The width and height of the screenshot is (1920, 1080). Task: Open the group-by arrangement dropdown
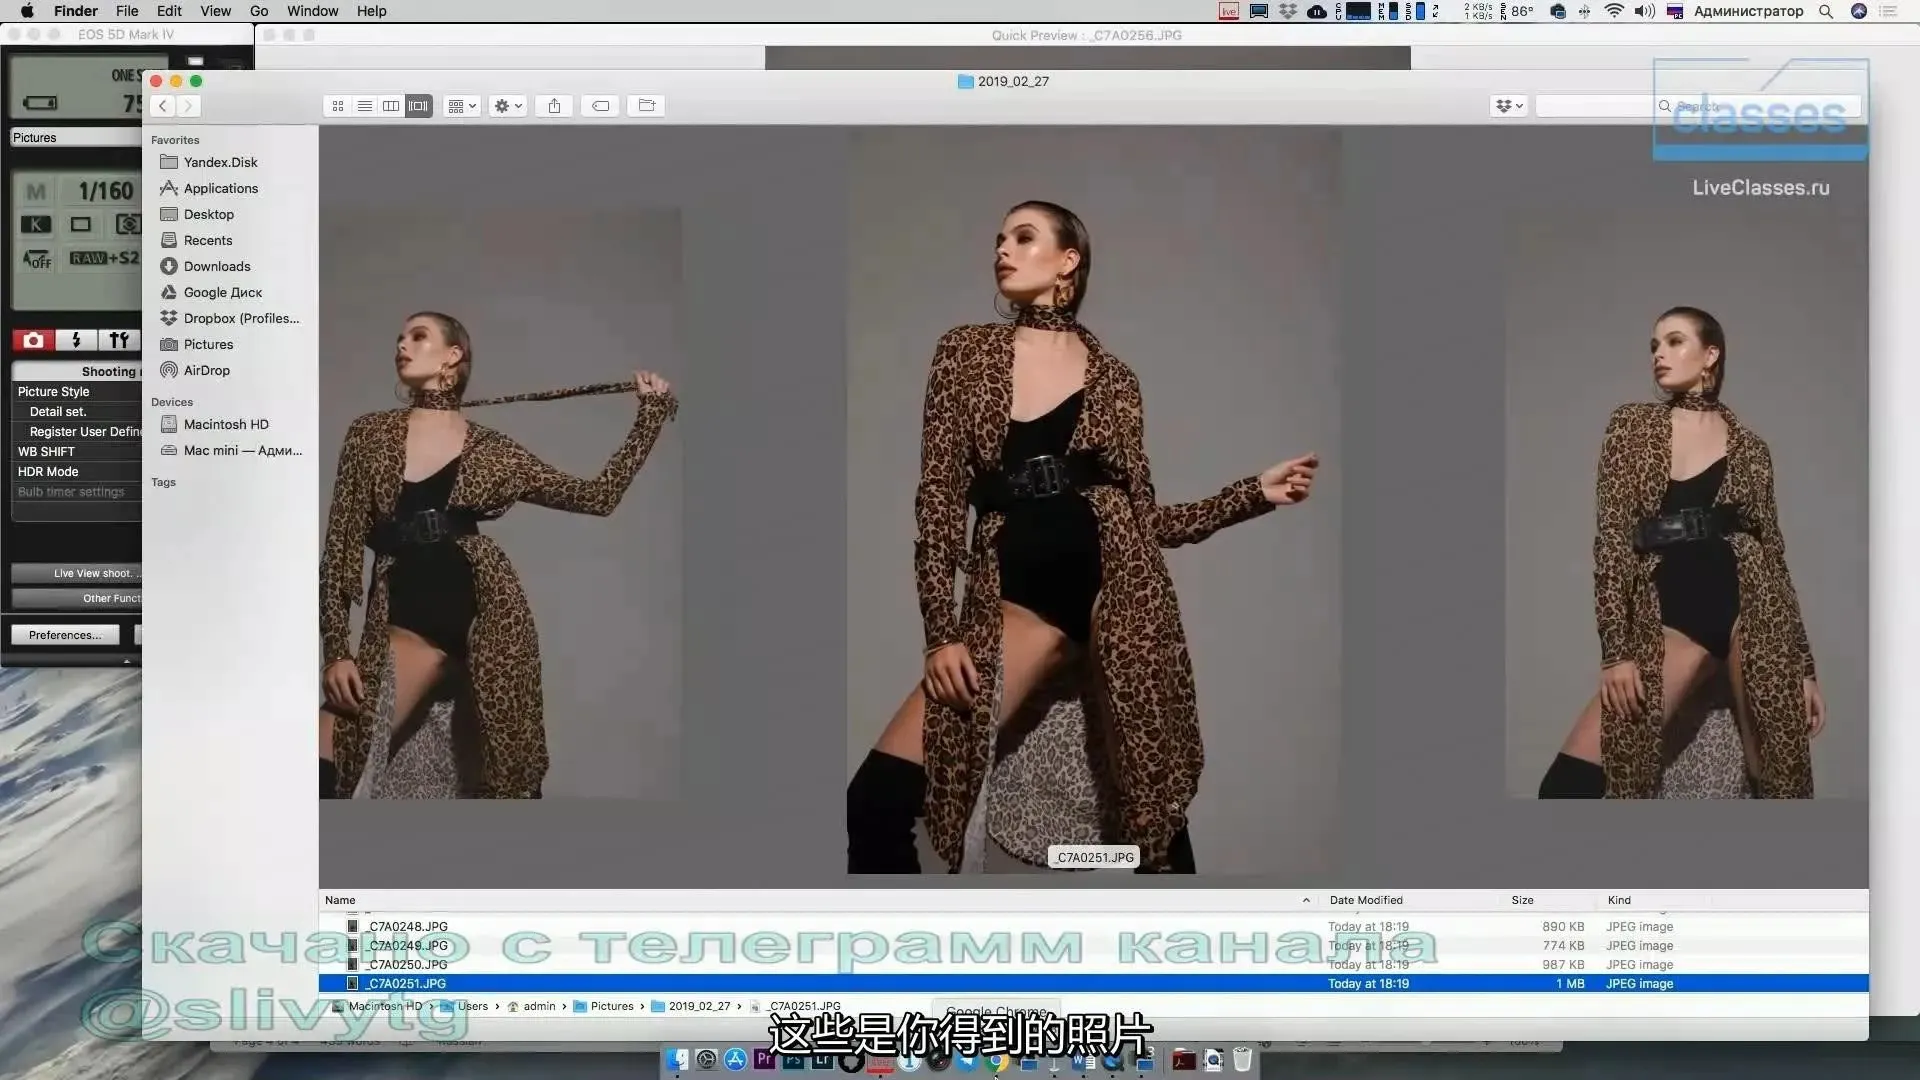pyautogui.click(x=462, y=106)
